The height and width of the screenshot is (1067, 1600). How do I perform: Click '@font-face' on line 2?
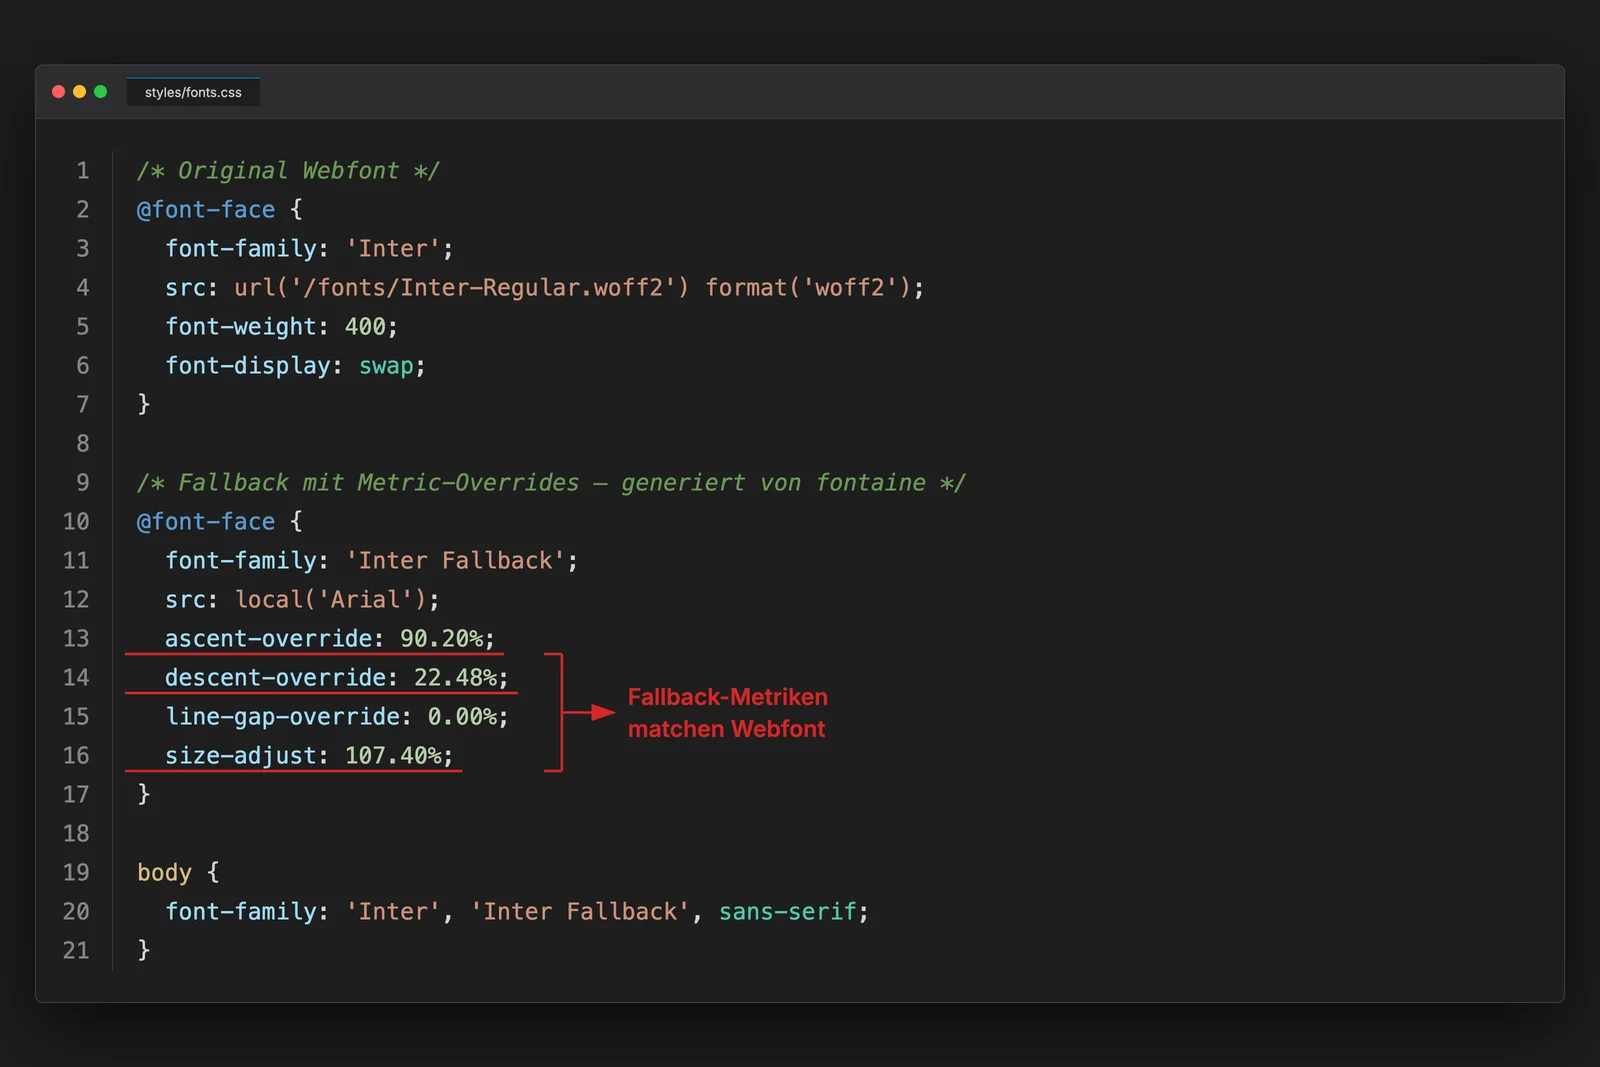(x=206, y=210)
